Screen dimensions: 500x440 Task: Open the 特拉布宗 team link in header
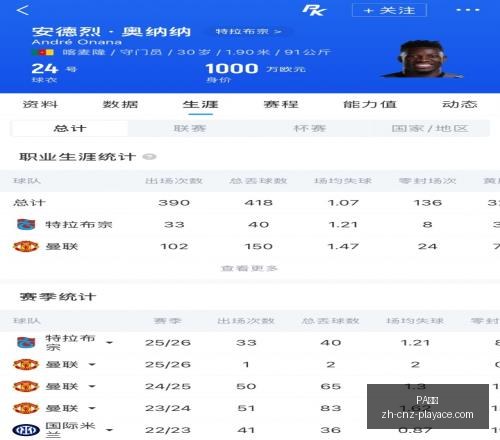point(248,31)
